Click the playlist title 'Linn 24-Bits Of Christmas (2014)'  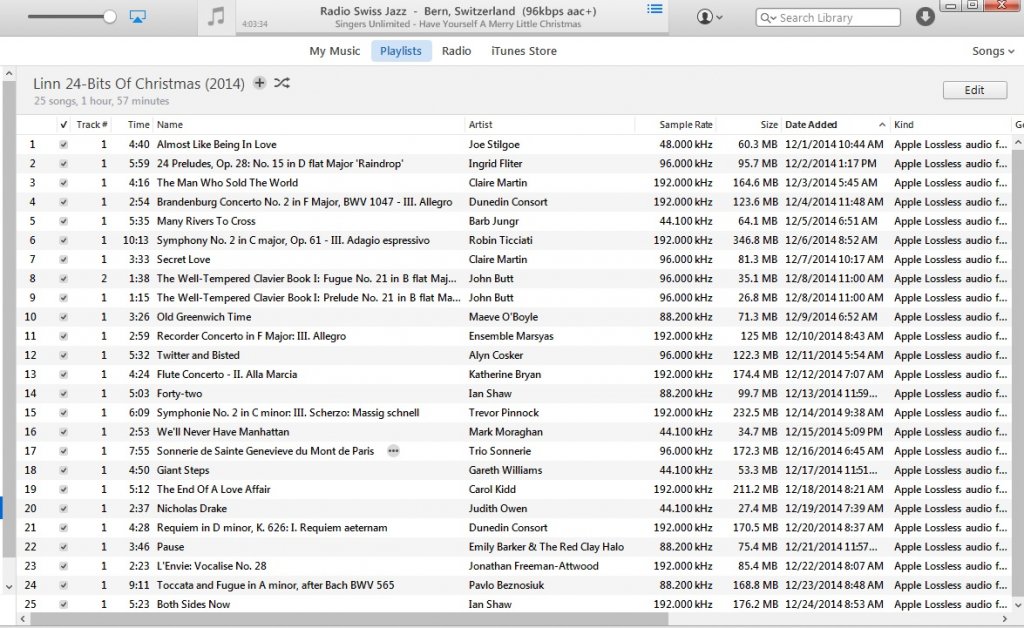coord(138,84)
